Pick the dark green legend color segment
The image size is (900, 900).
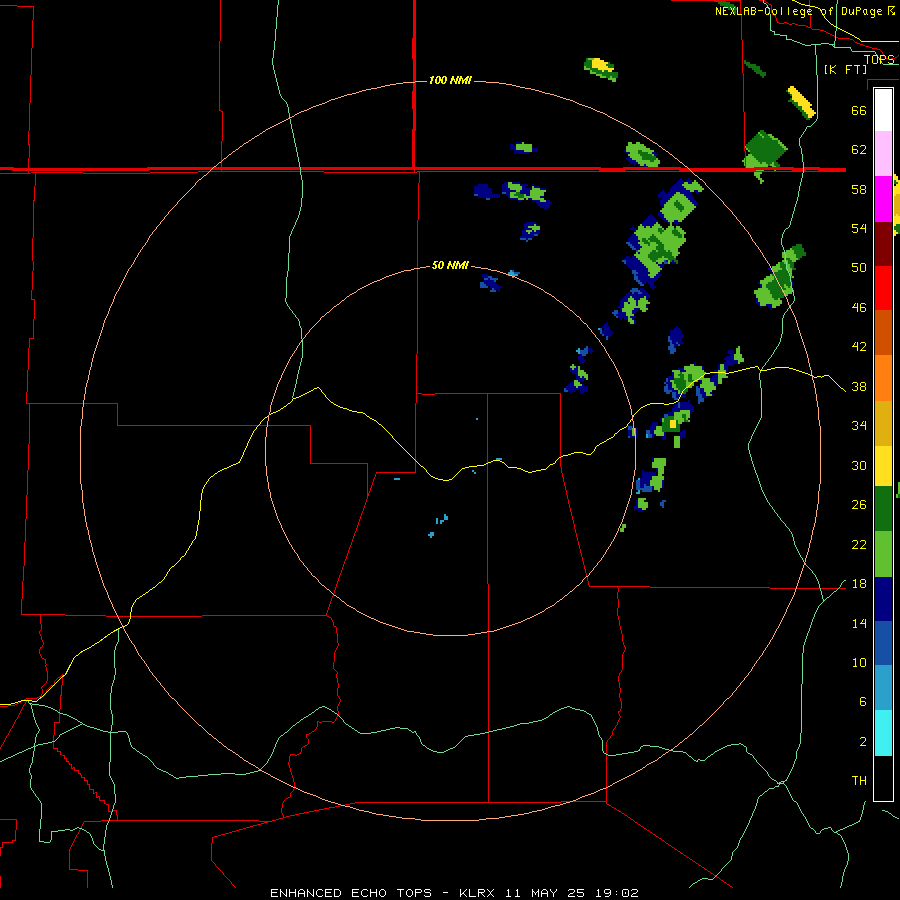tap(883, 509)
